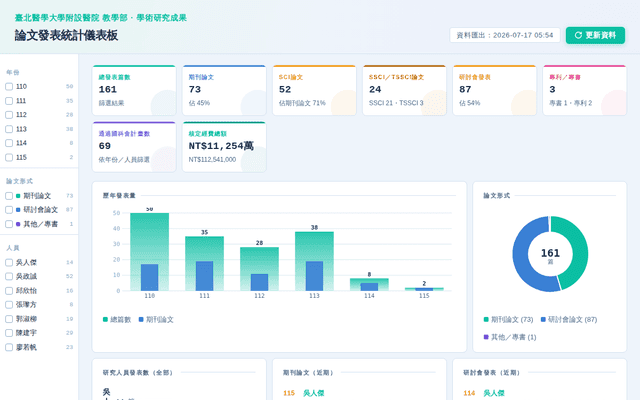The width and height of the screenshot is (640, 400).
Task: Click the 資料匯出 timestamp box
Action: (x=504, y=35)
